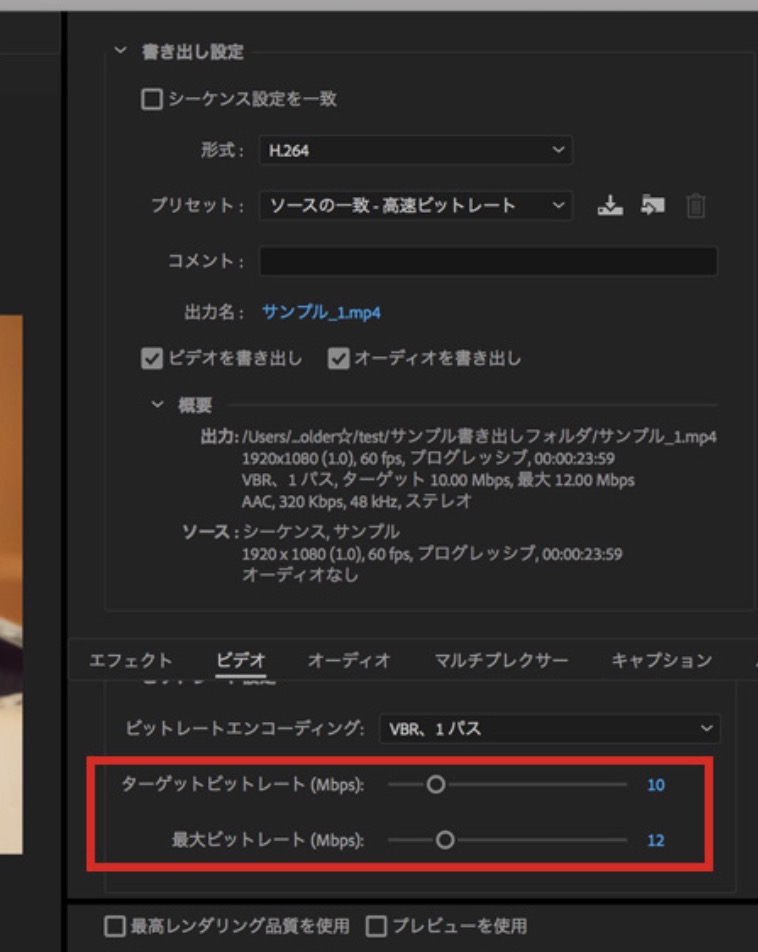Screen dimensions: 758x952
Task: Click output name link サンプル_1.mp4
Action: pyautogui.click(x=321, y=313)
